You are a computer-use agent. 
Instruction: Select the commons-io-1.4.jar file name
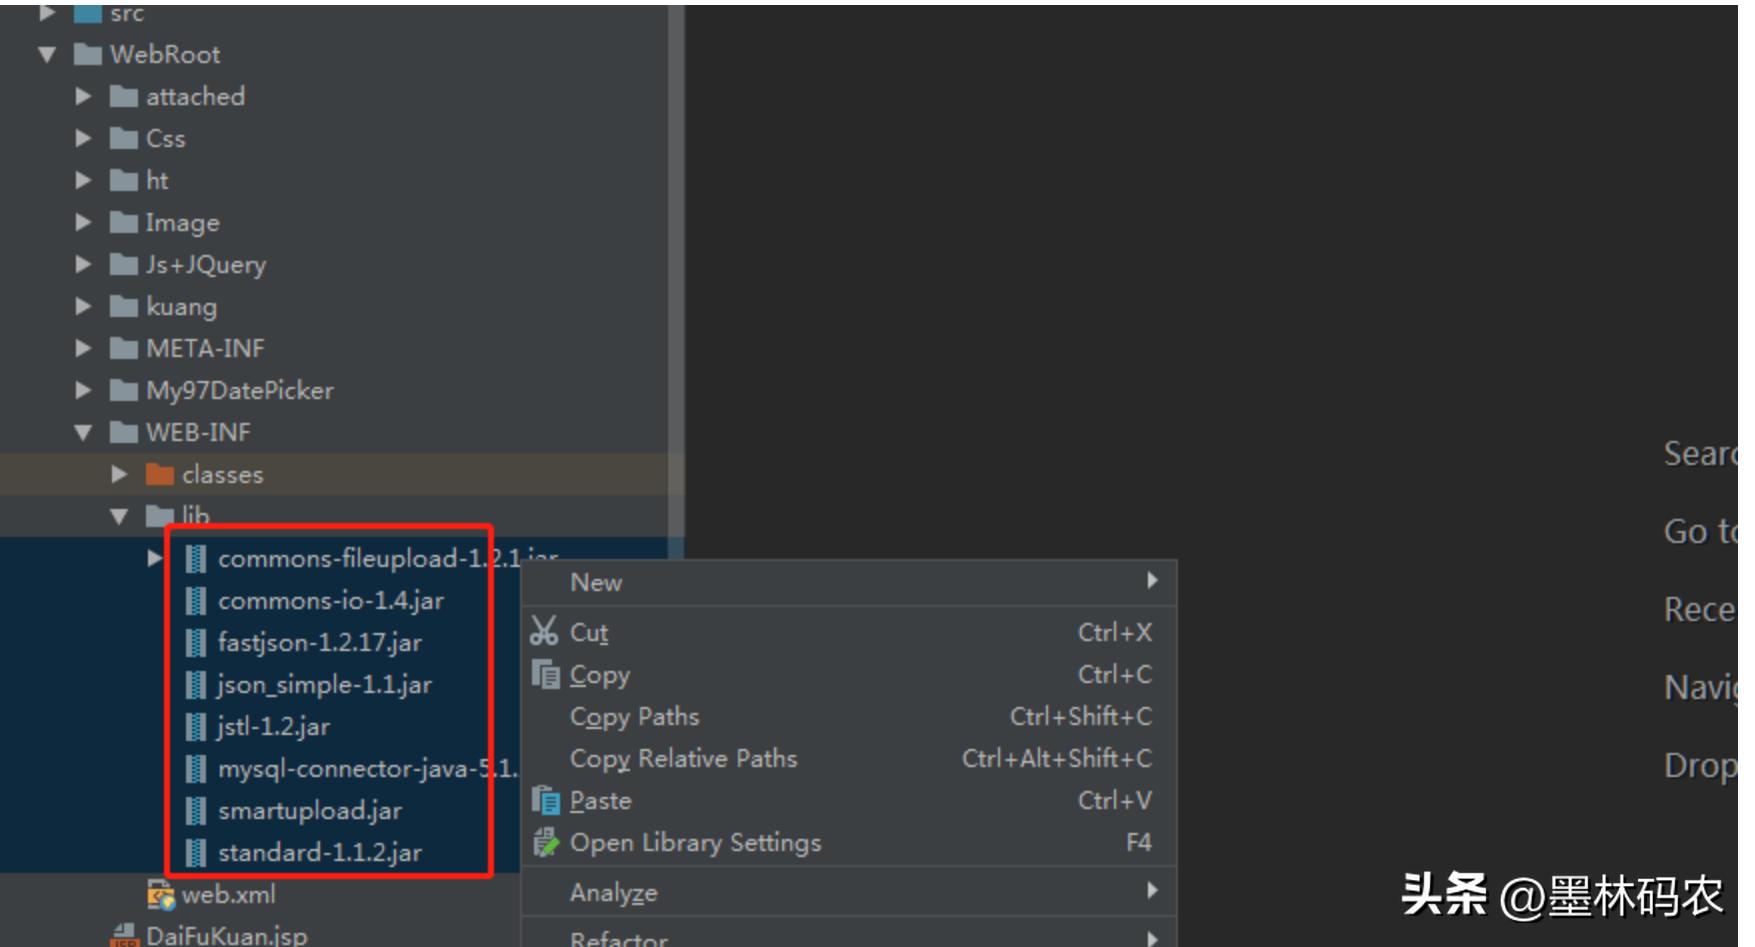point(331,600)
